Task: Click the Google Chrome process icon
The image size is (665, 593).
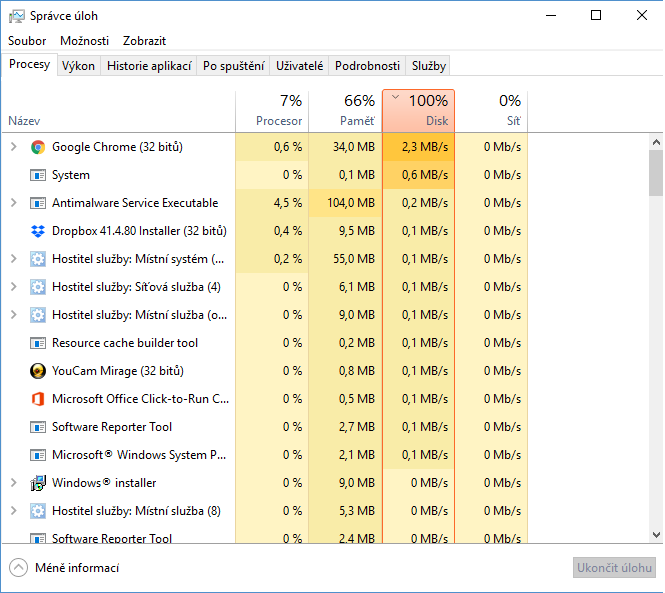Action: (38, 147)
